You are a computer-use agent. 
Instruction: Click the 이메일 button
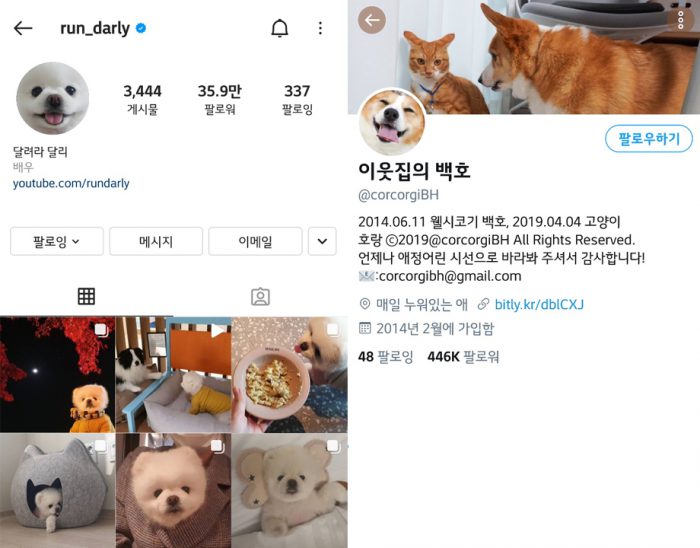pos(255,241)
